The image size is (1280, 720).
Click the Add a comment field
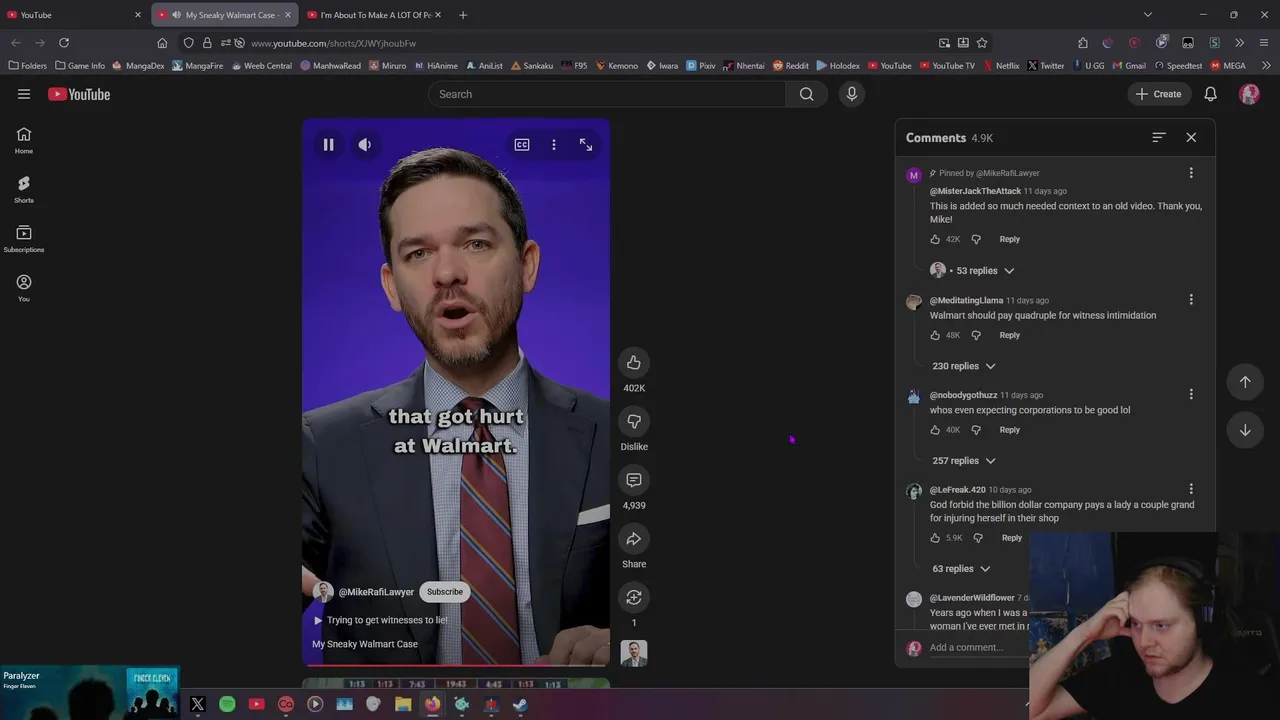pos(978,648)
